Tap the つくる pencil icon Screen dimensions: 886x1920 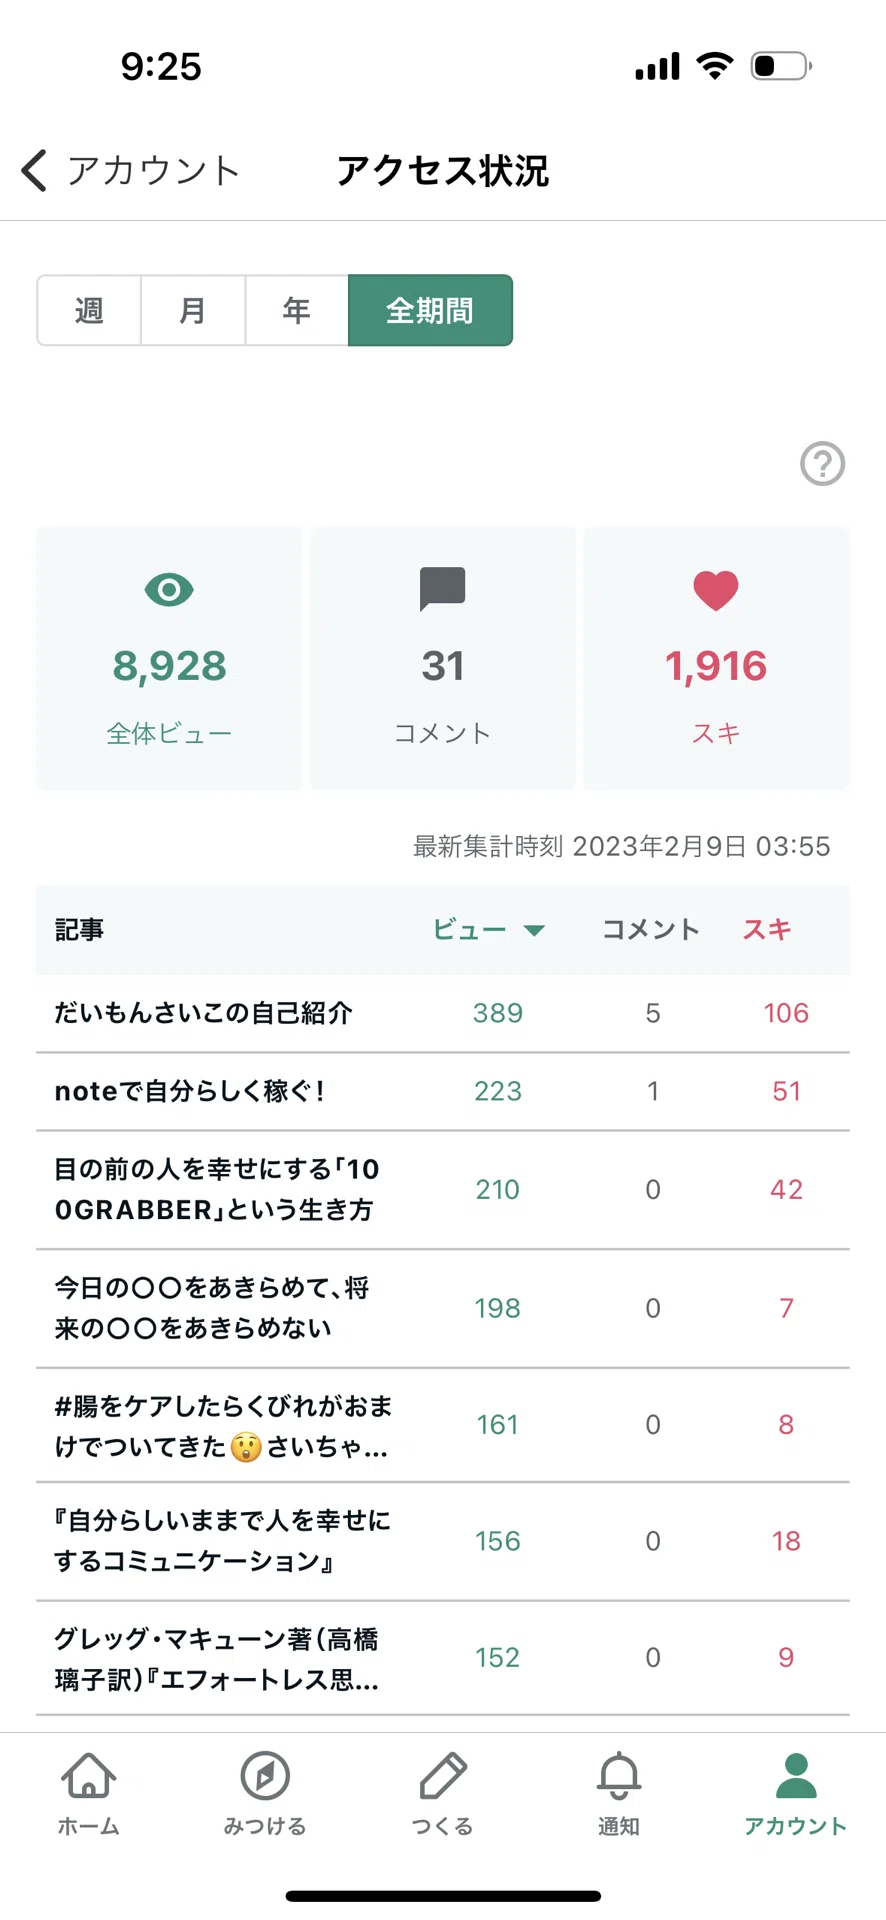click(442, 1776)
